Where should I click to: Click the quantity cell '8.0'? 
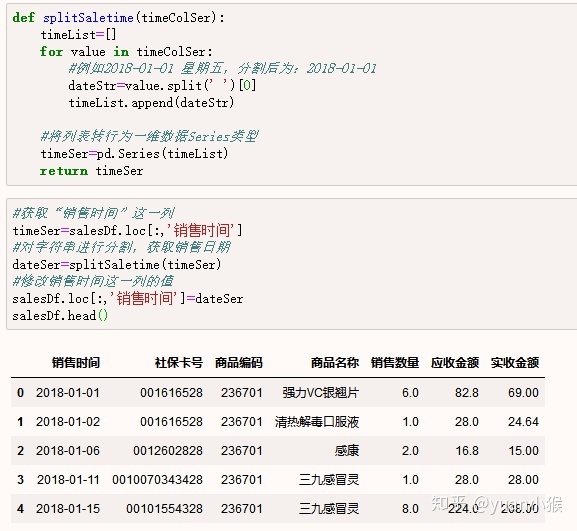point(410,509)
